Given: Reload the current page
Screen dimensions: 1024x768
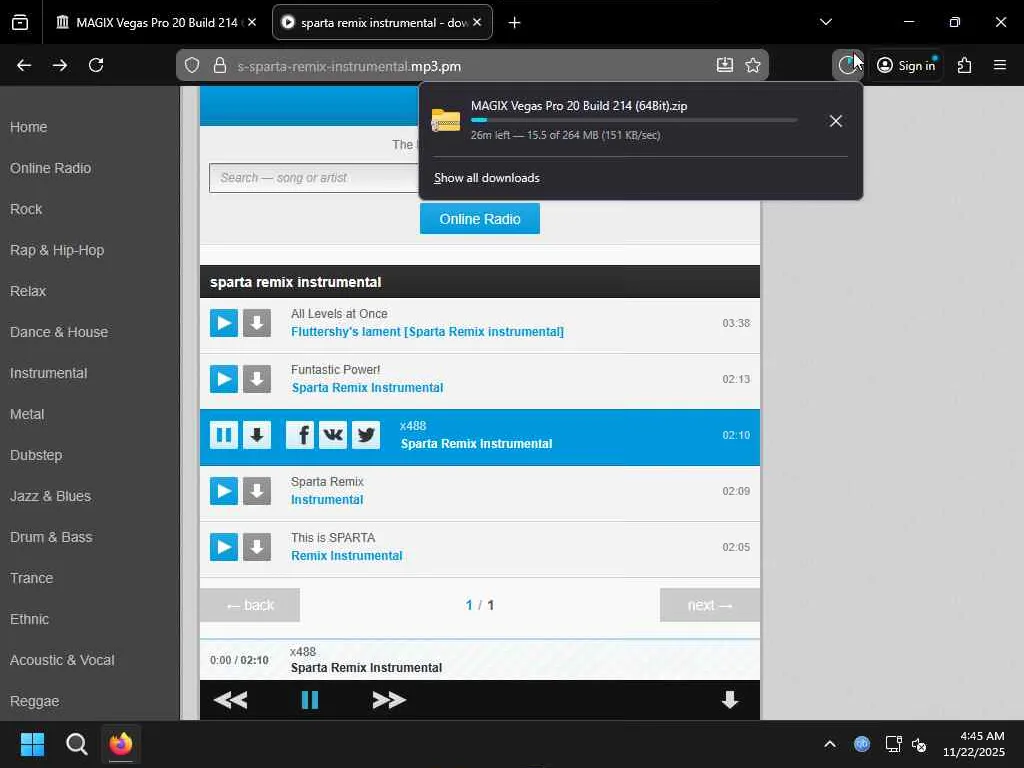Looking at the screenshot, I should (96, 65).
